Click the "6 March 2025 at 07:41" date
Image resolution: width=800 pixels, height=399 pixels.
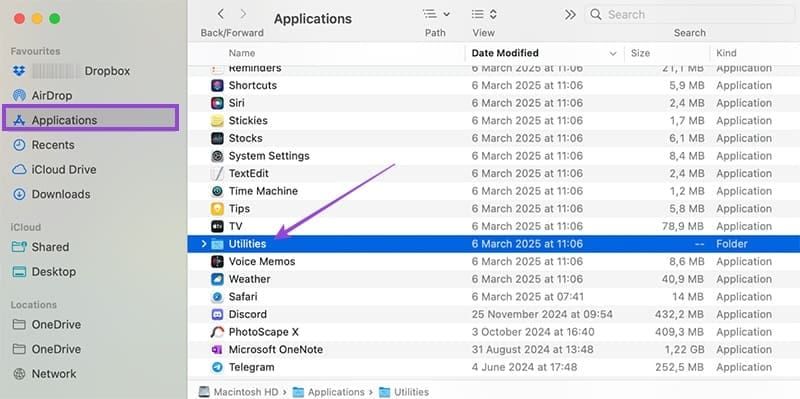(x=527, y=297)
